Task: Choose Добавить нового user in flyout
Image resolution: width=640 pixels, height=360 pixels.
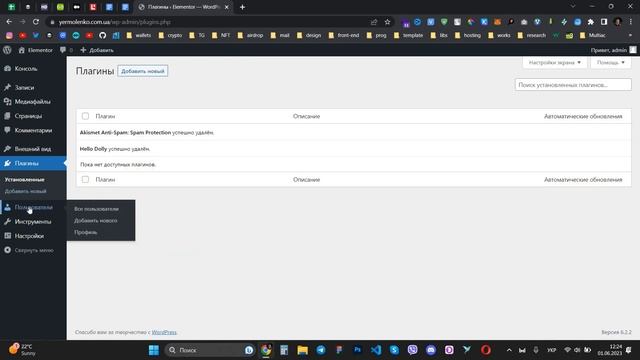Action: coord(96,221)
